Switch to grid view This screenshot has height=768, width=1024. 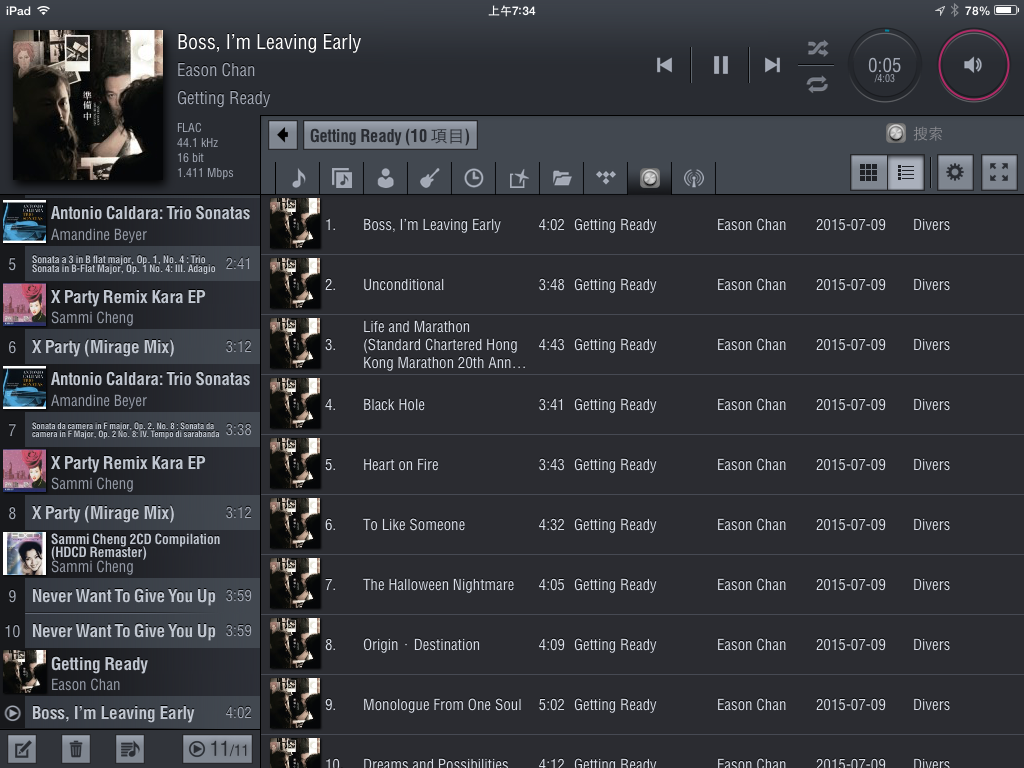pos(869,173)
